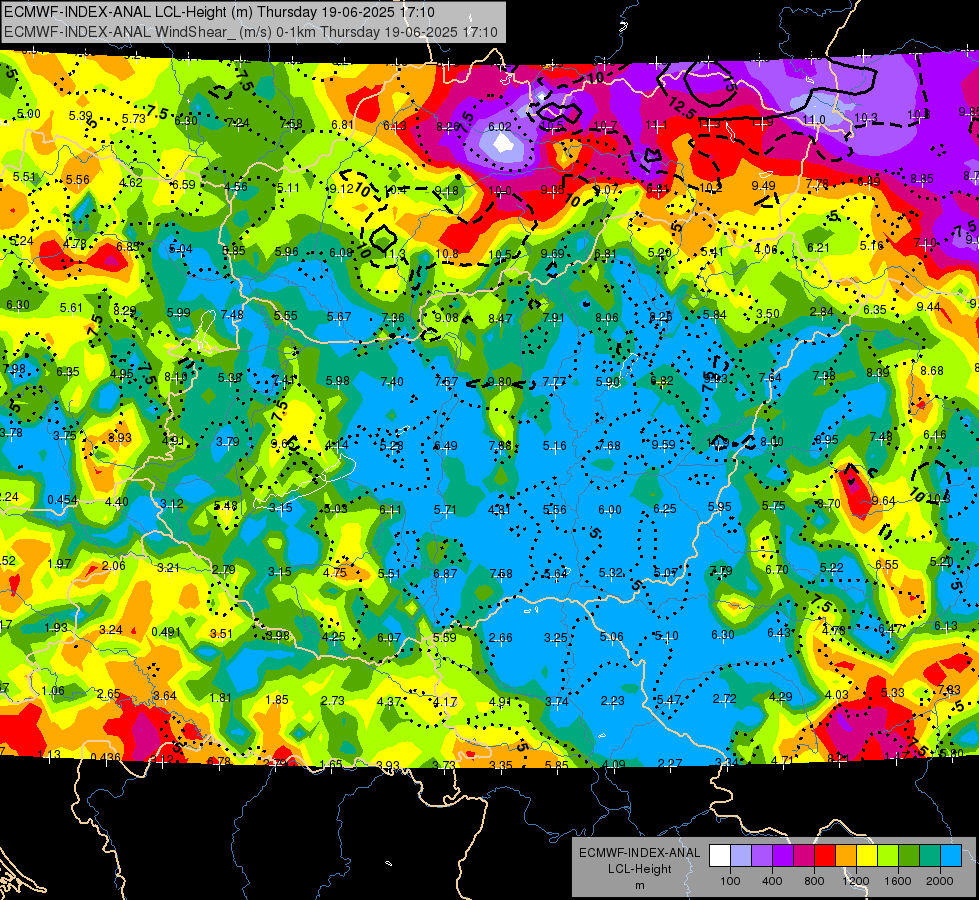The image size is (979, 900).
Task: Click the grid value 6.00
Action: click(610, 510)
